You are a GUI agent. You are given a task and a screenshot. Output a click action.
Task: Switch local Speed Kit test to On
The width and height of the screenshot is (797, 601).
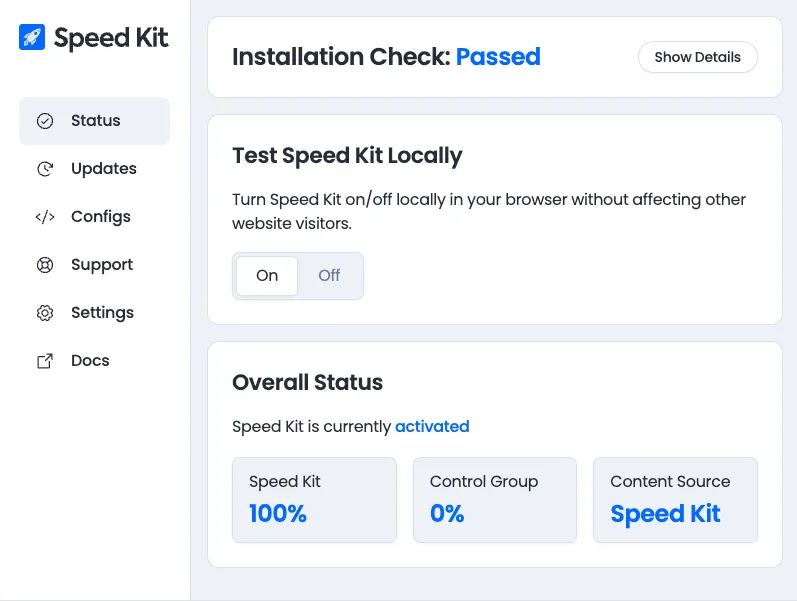coord(267,276)
